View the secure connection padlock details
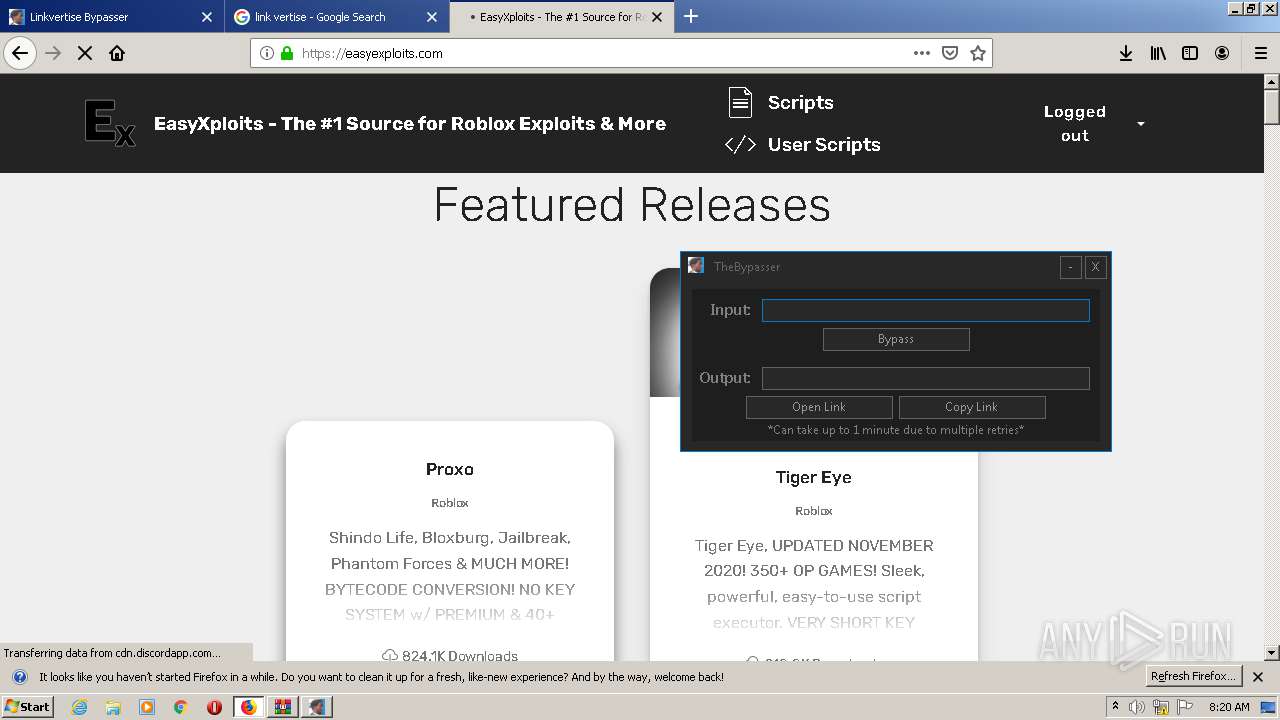This screenshot has height=720, width=1280. coord(287,53)
